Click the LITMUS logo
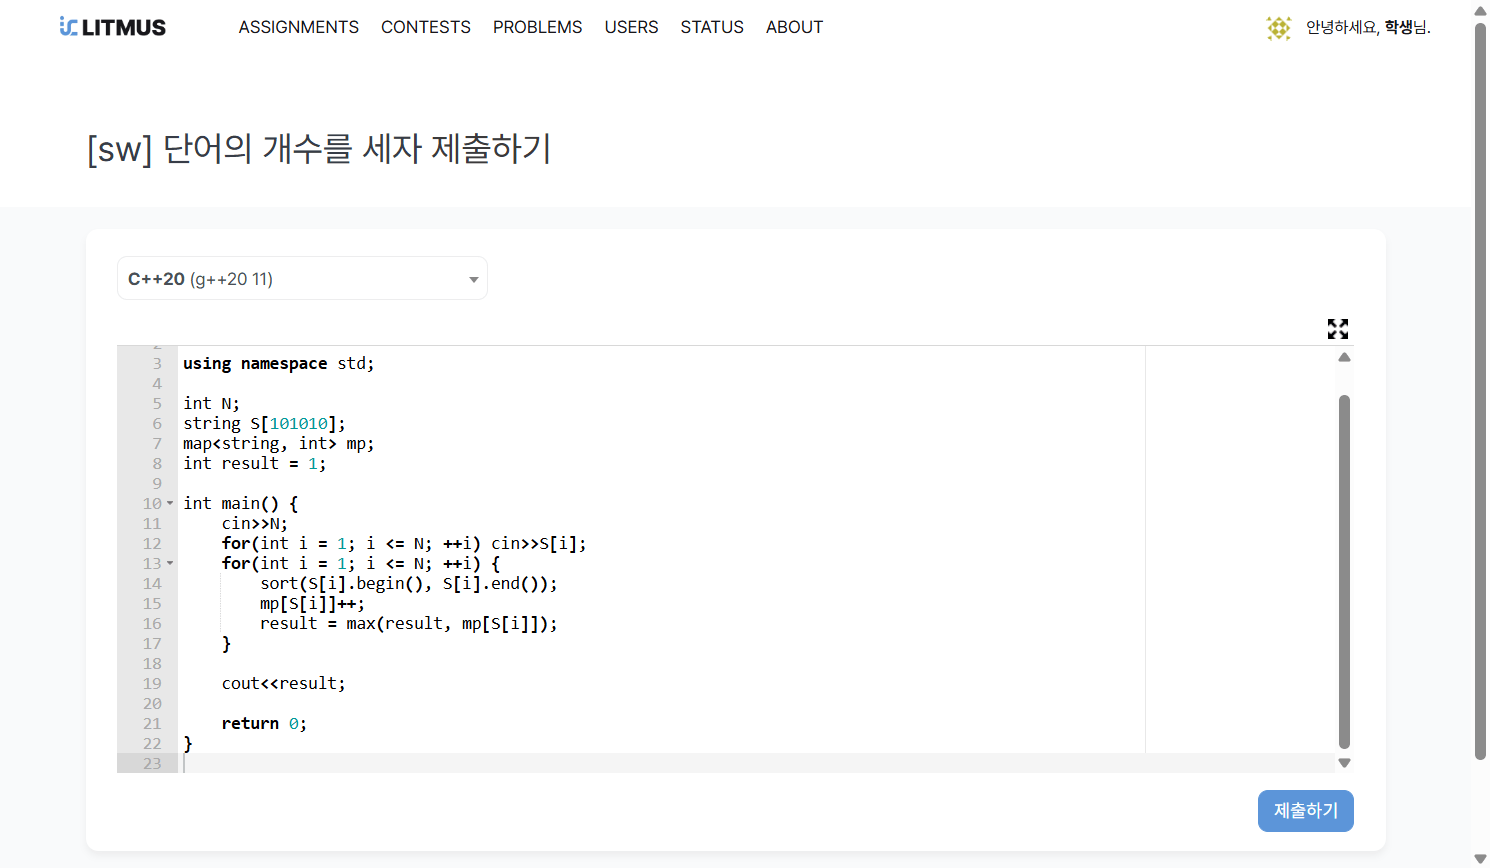 coord(113,27)
